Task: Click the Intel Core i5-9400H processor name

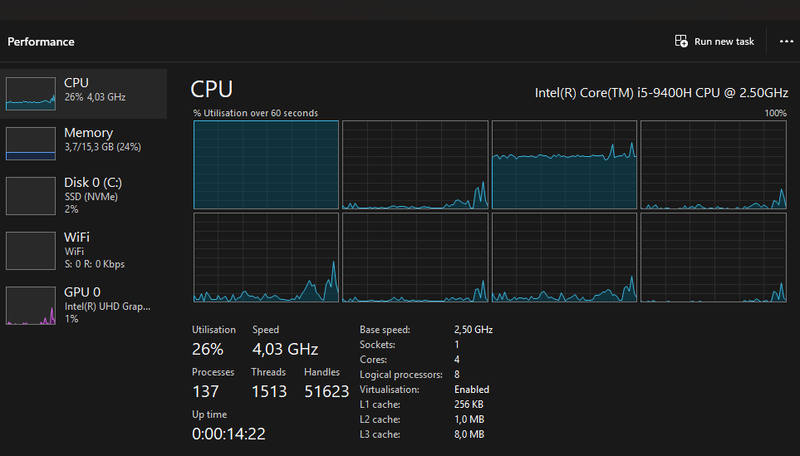Action: point(660,93)
